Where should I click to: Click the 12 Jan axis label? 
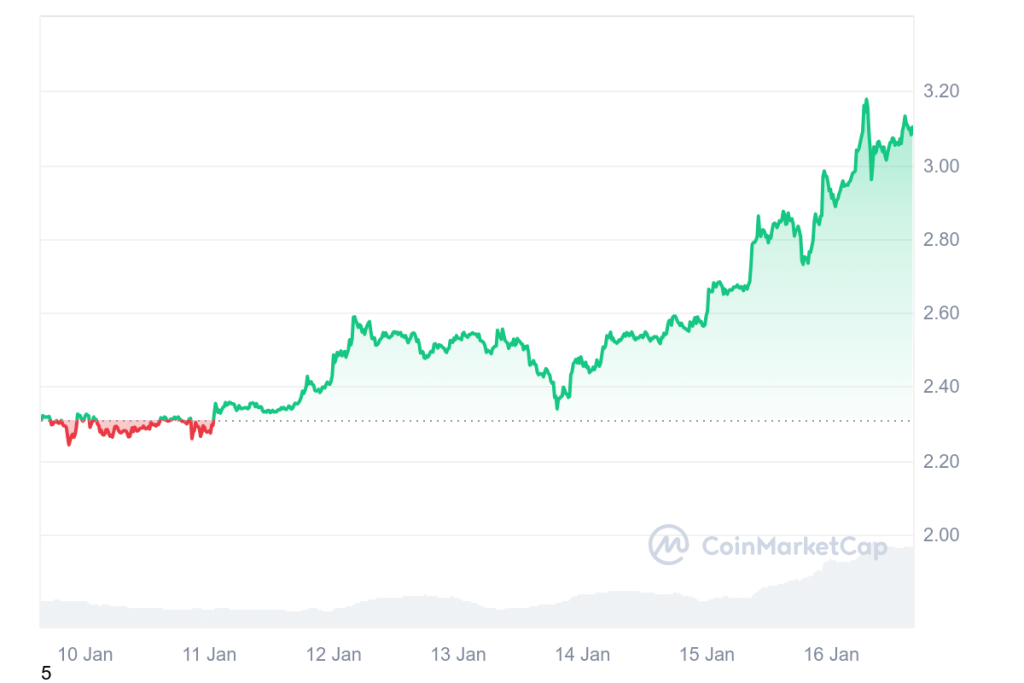coord(334,655)
